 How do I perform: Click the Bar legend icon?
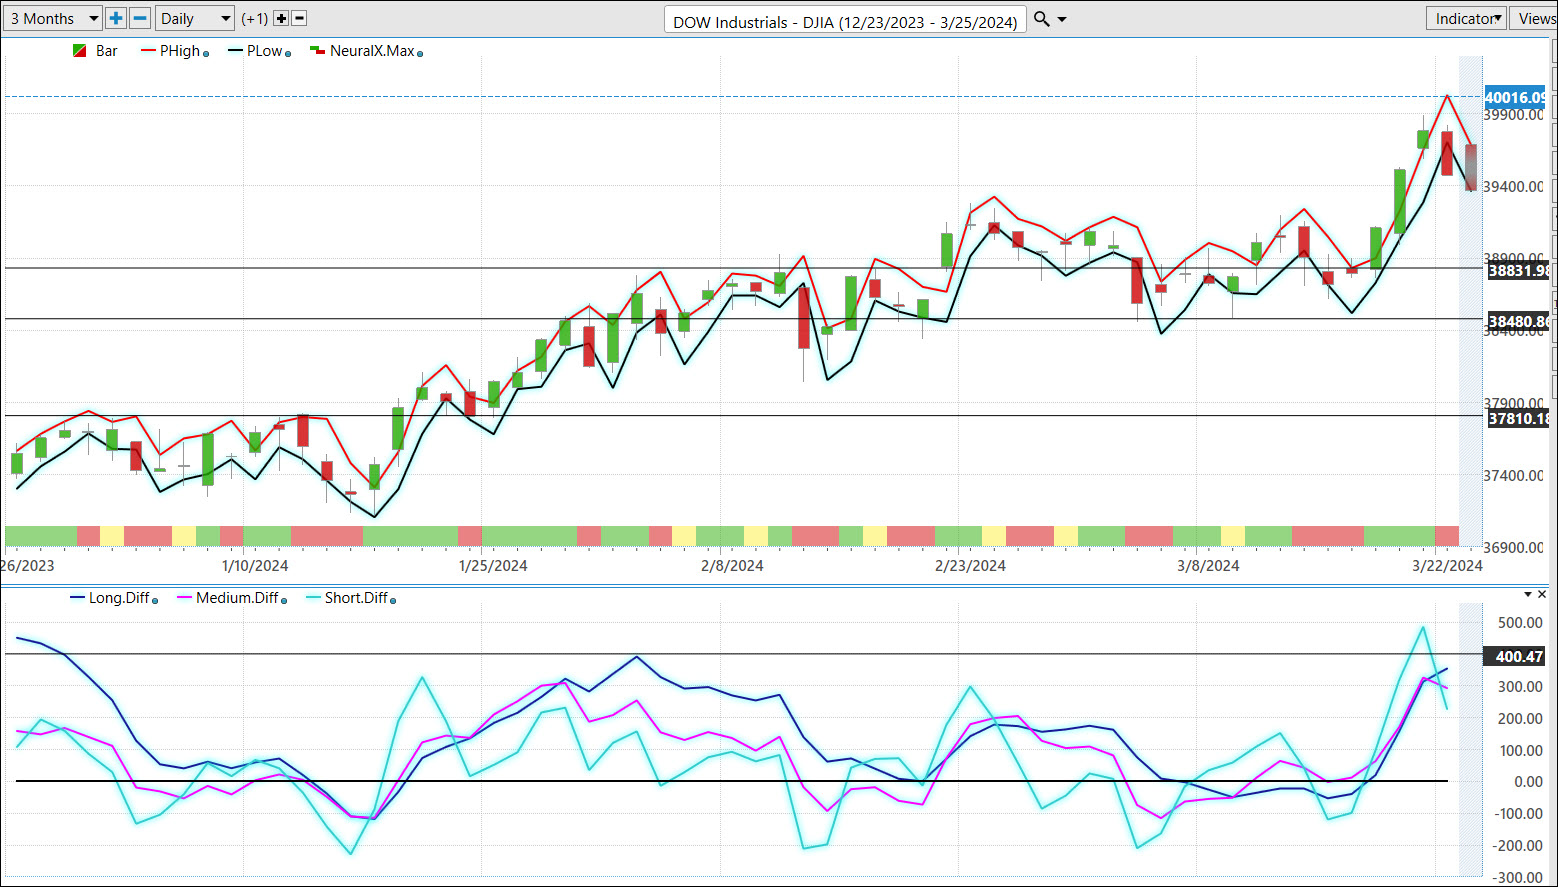(79, 51)
